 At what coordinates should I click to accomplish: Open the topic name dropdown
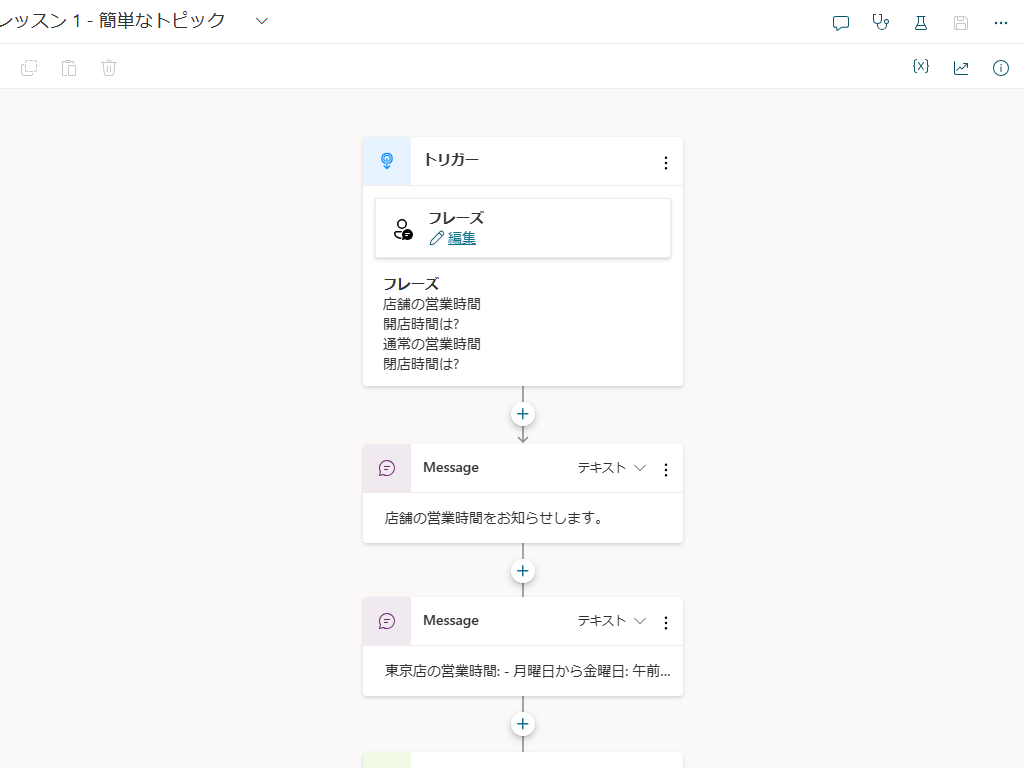point(261,18)
